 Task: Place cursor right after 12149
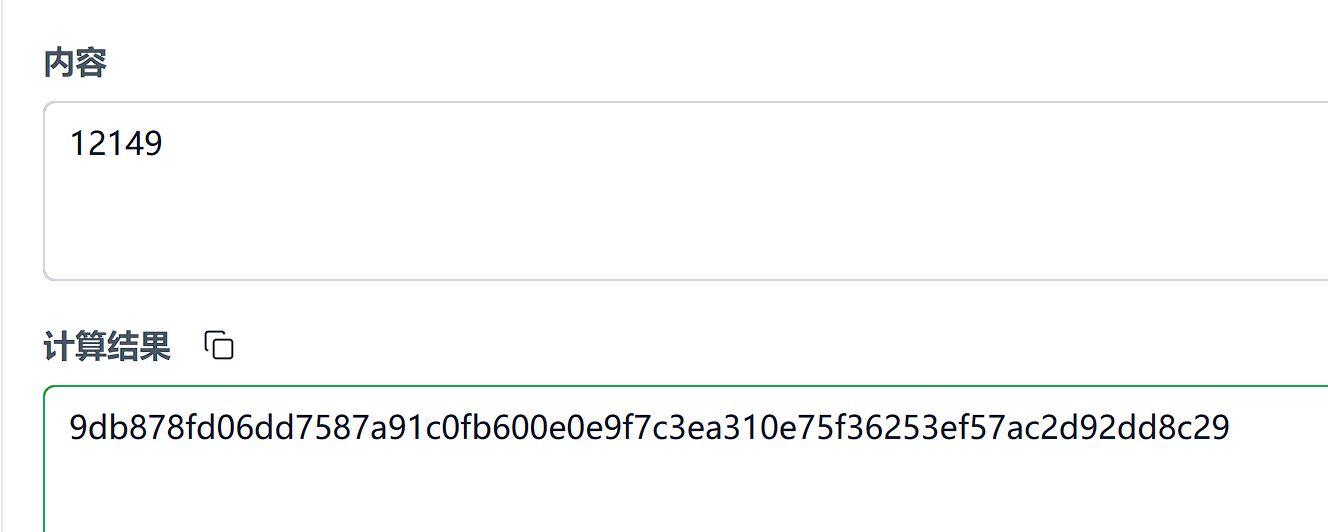pos(165,144)
